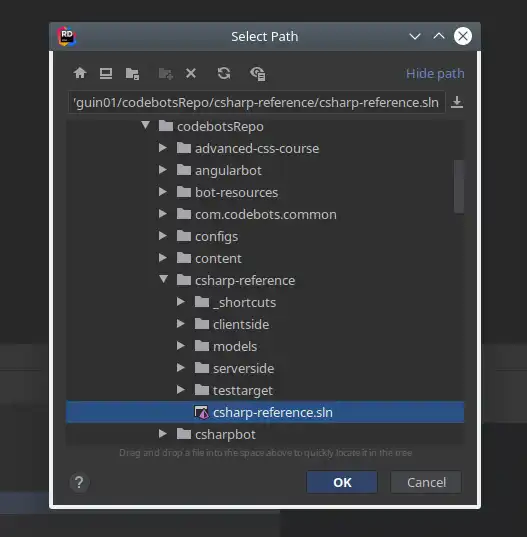Expand the serverside folder

click(x=181, y=368)
